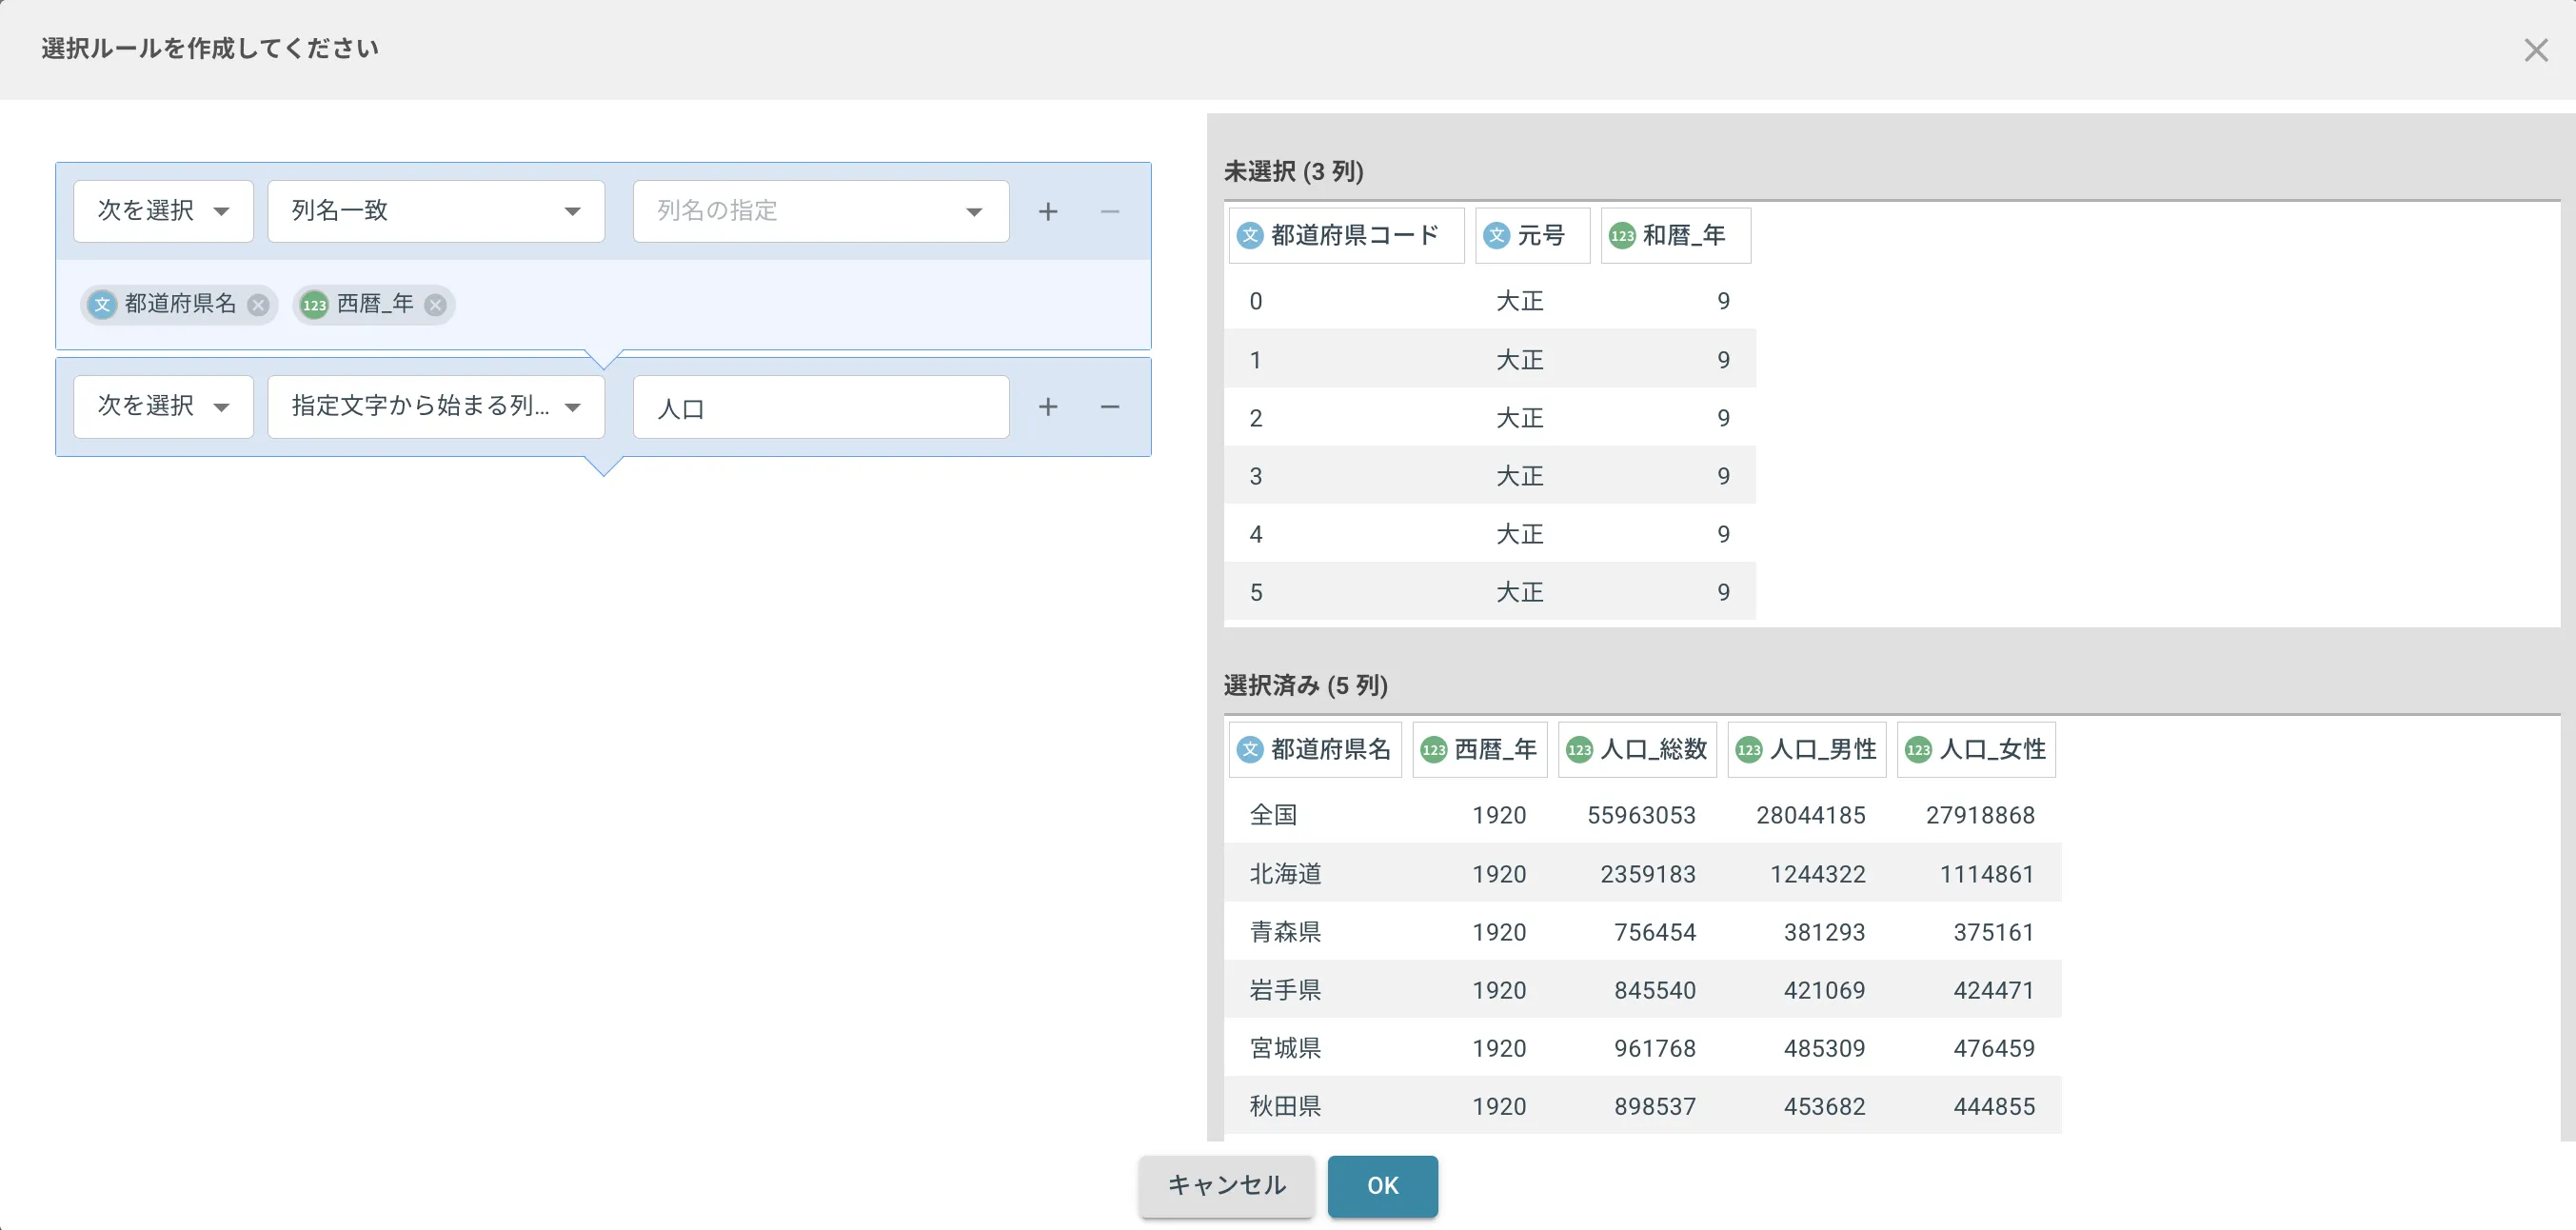Click type icon of 人口_総数 column

point(1579,749)
